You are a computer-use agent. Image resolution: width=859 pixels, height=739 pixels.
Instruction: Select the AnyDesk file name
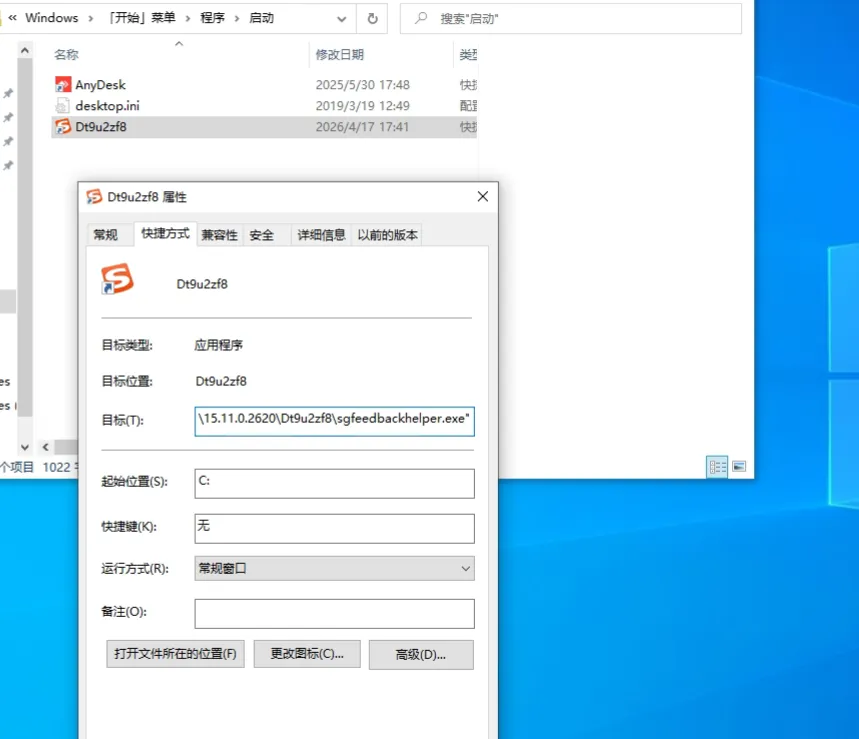click(x=100, y=85)
